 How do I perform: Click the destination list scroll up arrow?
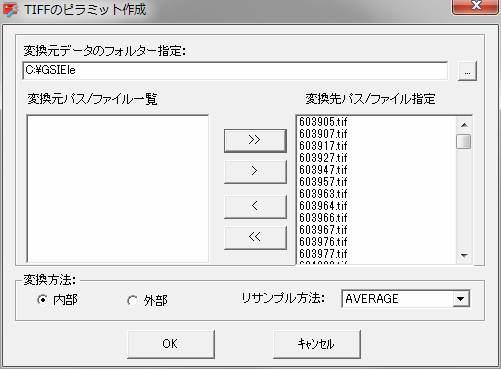click(x=464, y=125)
